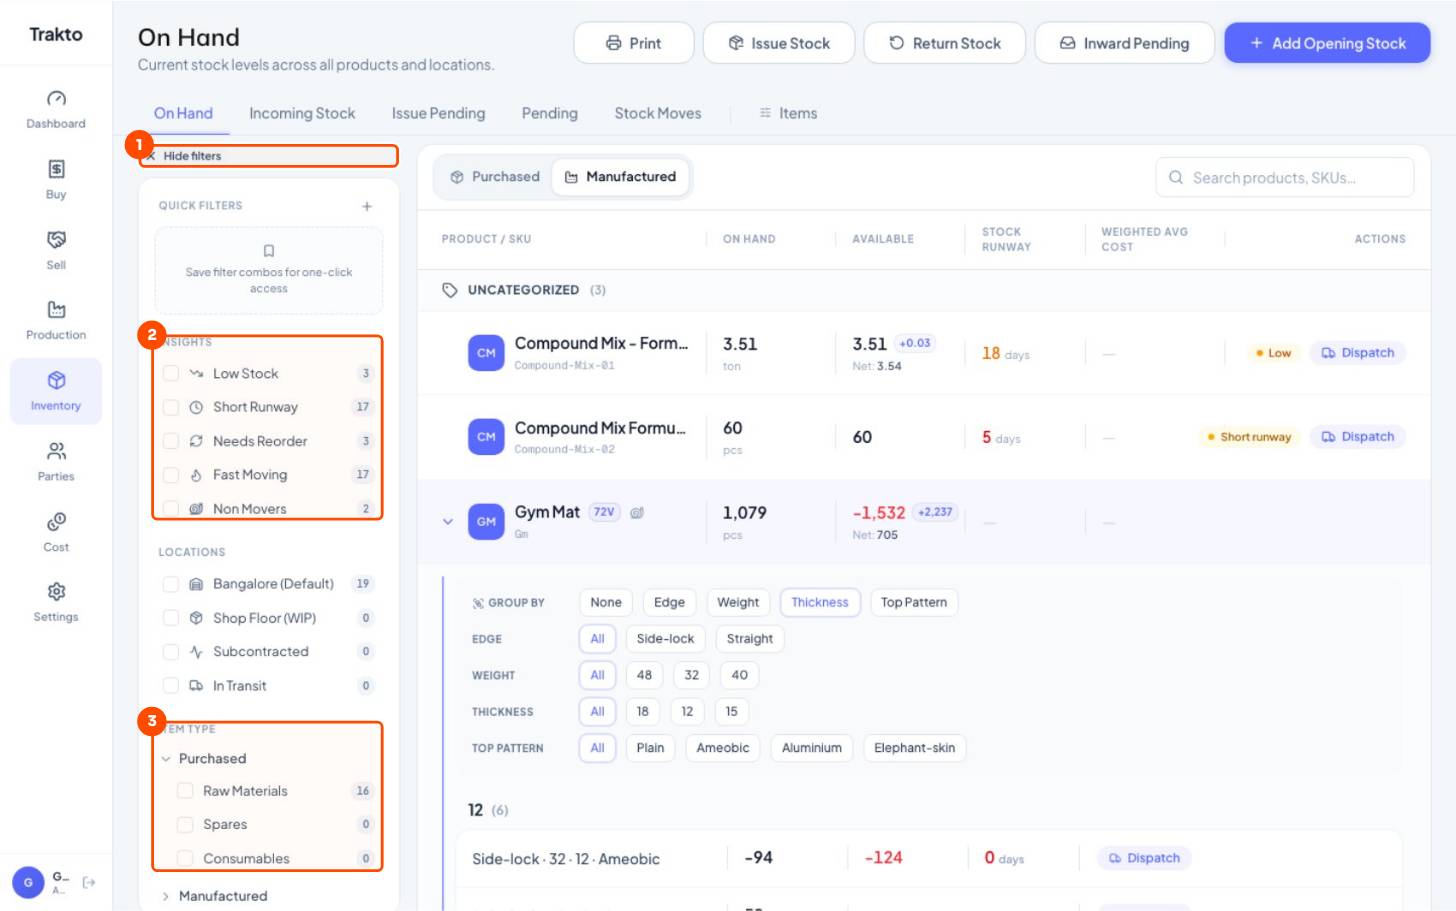
Task: Switch to Purchased products view
Action: [495, 177]
